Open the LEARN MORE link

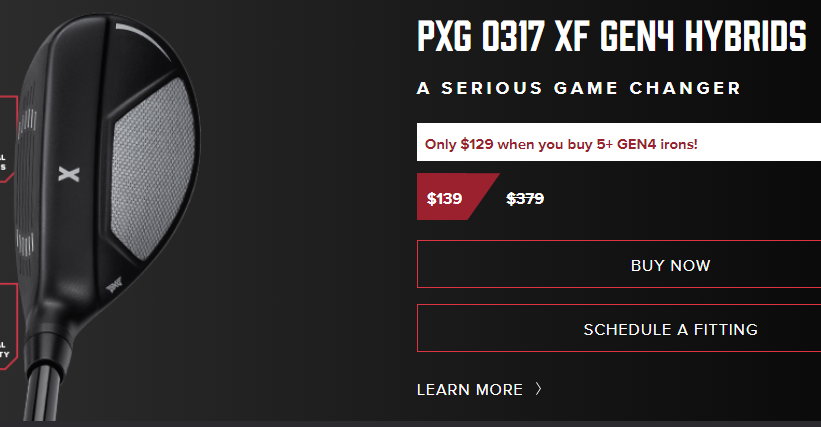click(469, 390)
